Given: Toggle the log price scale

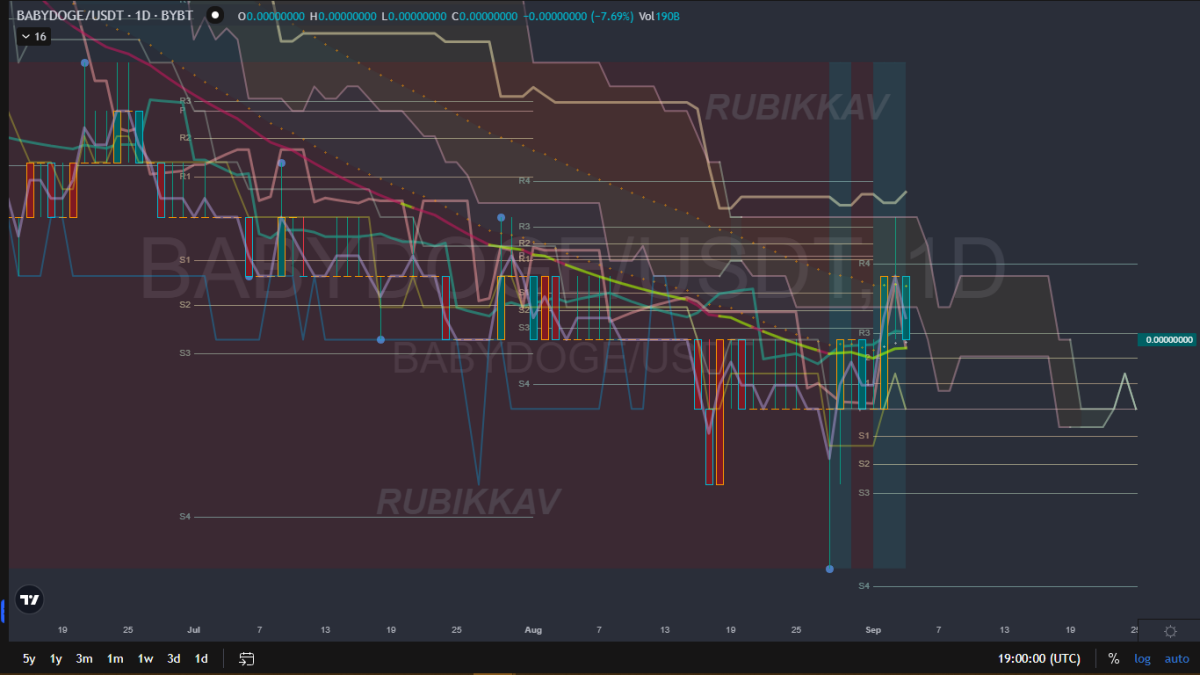Looking at the screenshot, I should tap(1142, 659).
